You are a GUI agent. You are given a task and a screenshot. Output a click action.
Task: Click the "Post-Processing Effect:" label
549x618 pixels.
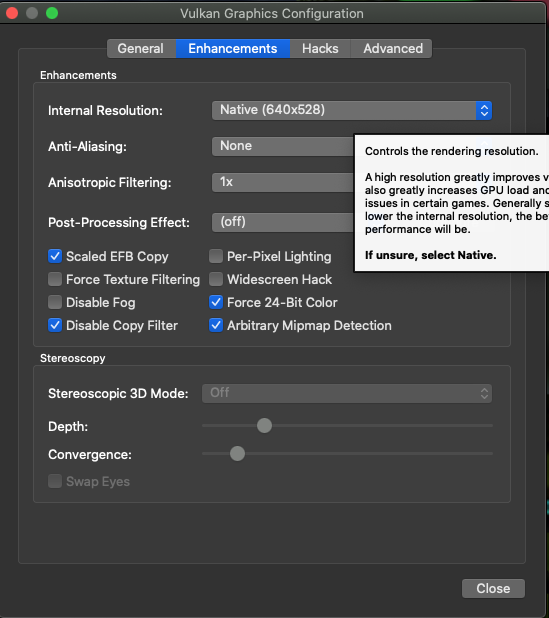[119, 222]
